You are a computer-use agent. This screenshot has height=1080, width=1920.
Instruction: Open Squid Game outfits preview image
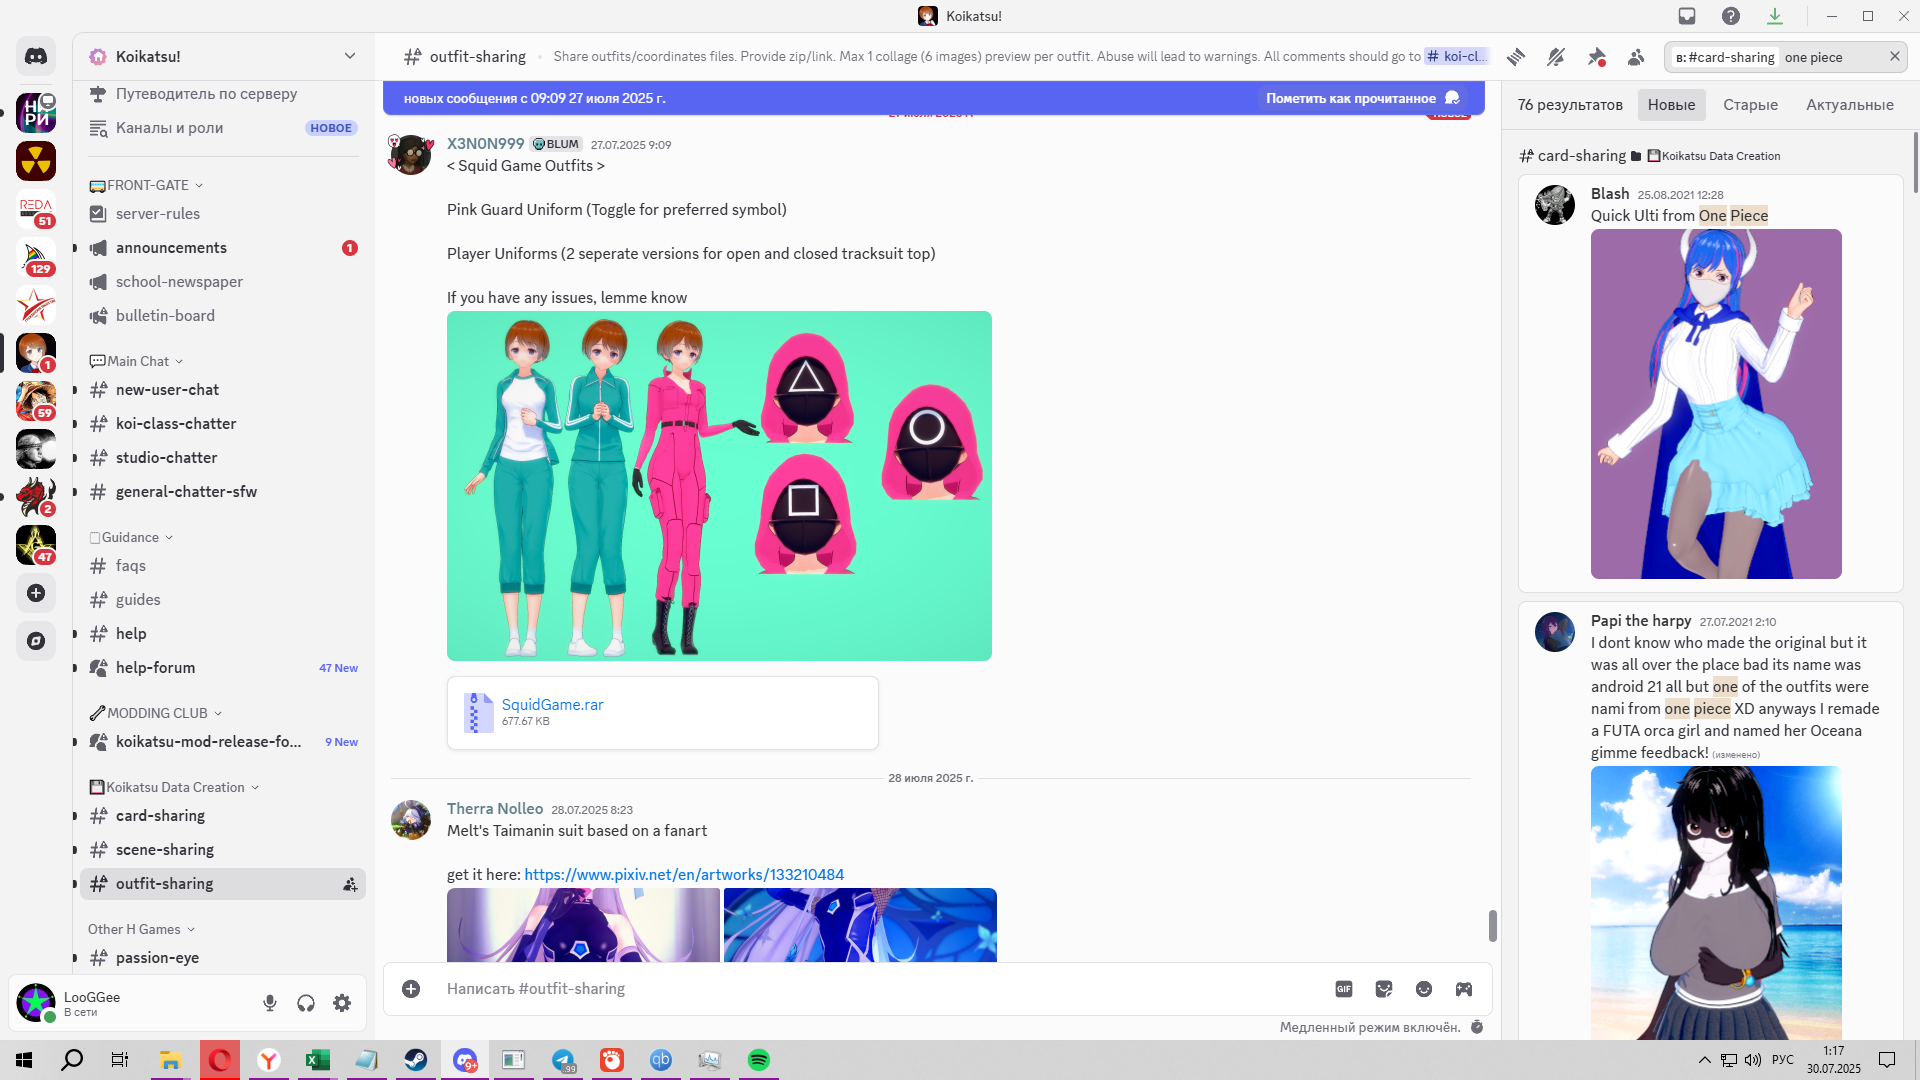tap(719, 486)
